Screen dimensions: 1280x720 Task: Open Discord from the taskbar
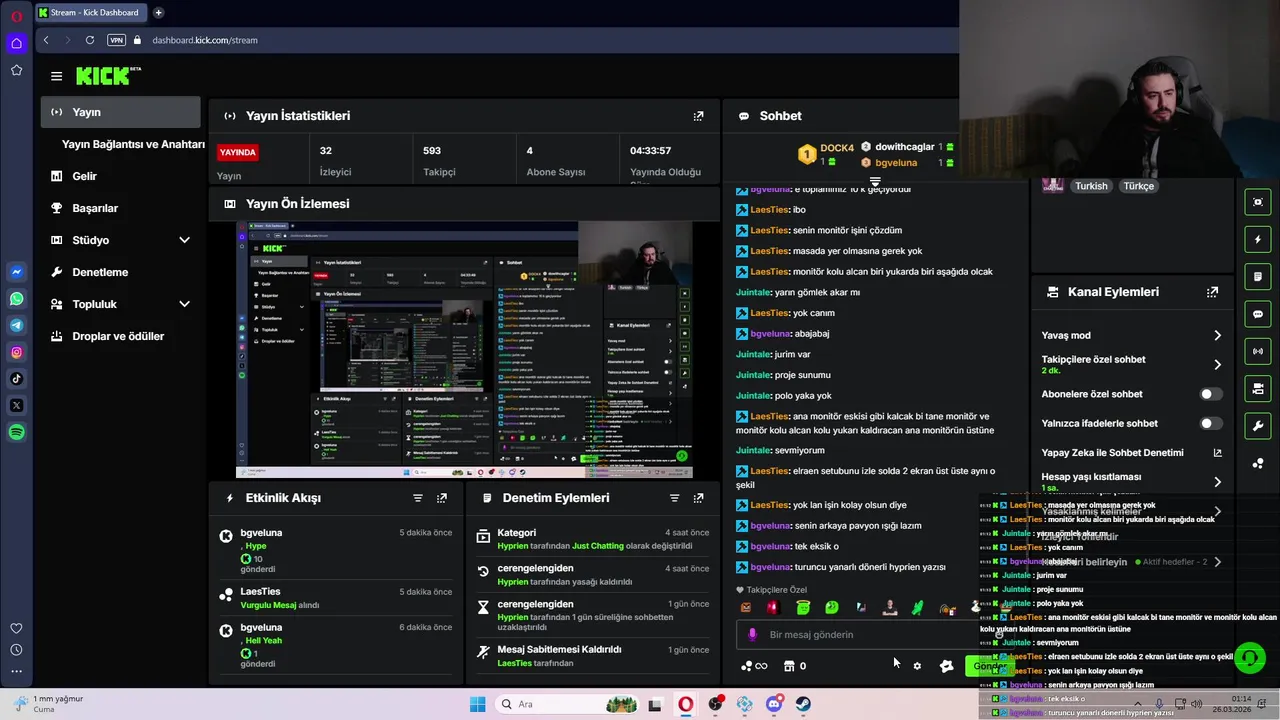click(x=774, y=704)
